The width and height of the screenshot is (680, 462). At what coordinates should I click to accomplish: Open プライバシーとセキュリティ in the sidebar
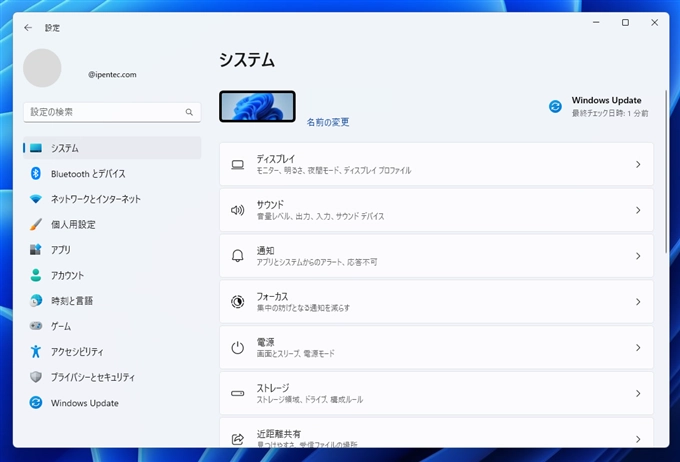pos(112,377)
